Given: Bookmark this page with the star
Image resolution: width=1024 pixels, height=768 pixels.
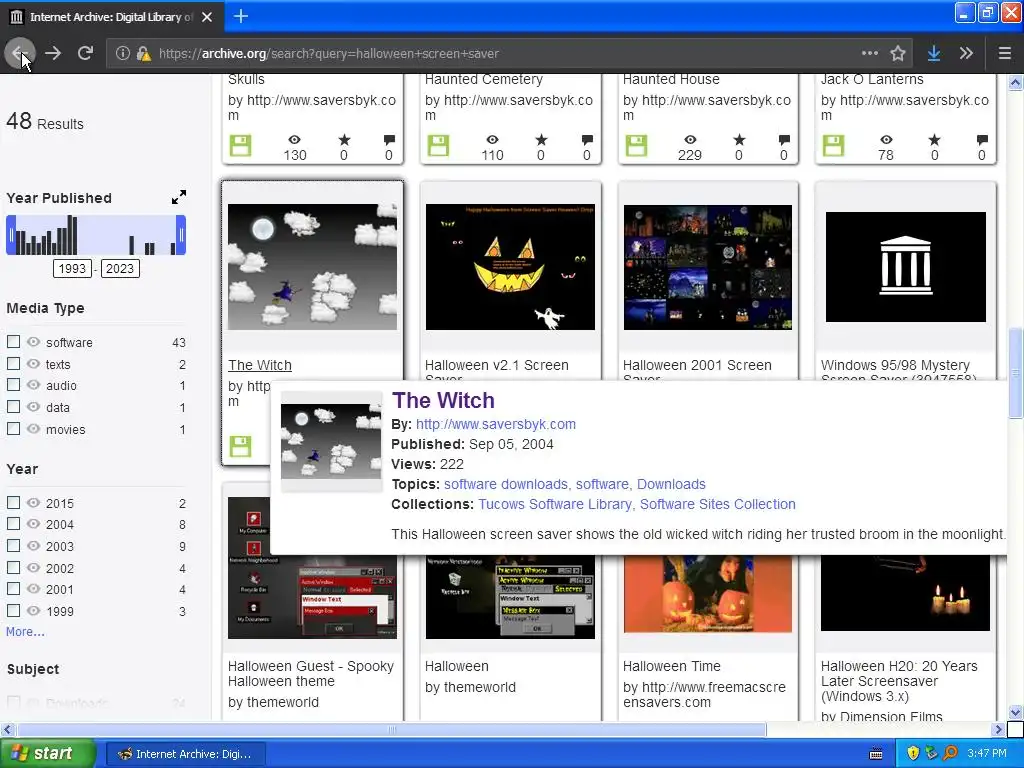Looking at the screenshot, I should (x=898, y=53).
